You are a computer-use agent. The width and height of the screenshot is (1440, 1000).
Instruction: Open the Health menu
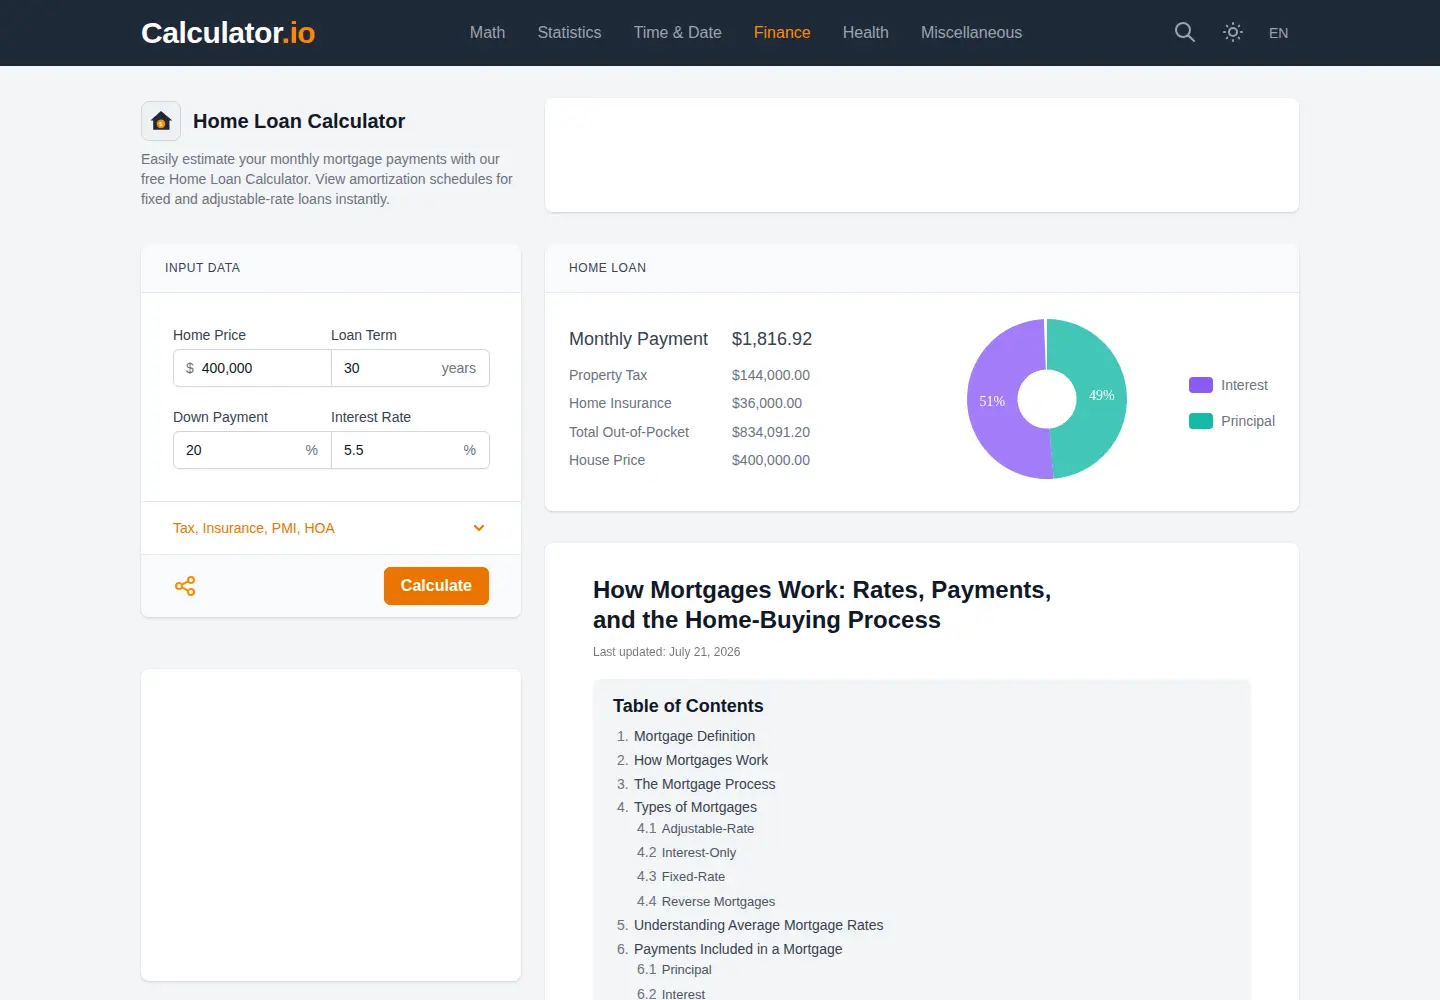click(865, 32)
